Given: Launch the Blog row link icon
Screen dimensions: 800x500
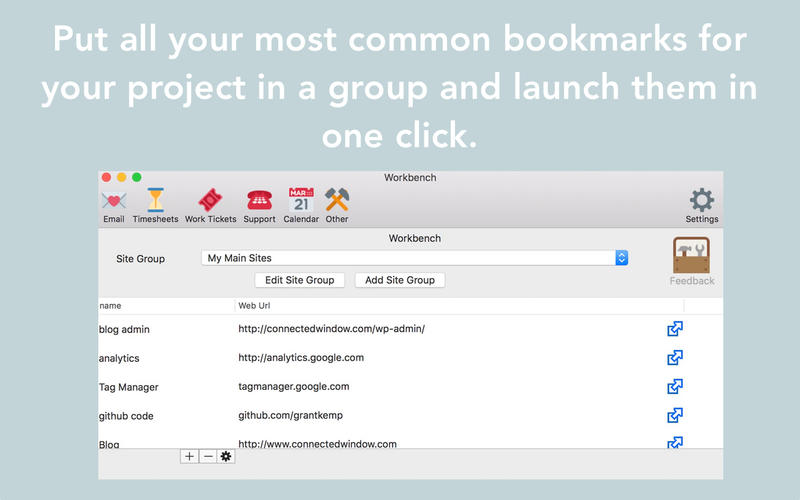Looking at the screenshot, I should (x=675, y=442).
